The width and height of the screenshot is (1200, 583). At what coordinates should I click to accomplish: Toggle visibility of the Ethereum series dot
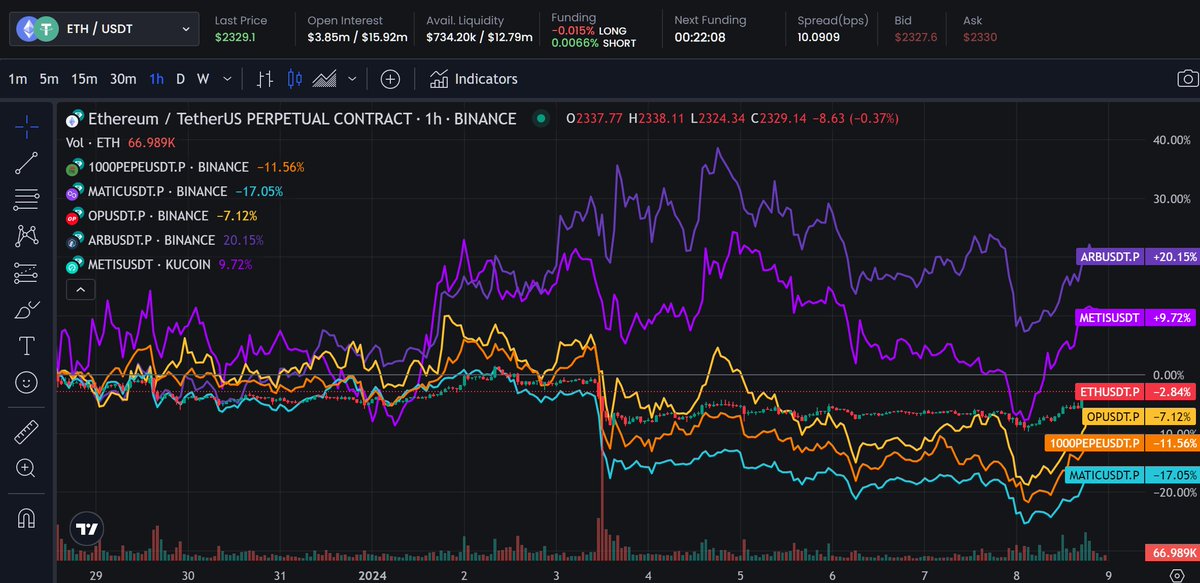[541, 118]
